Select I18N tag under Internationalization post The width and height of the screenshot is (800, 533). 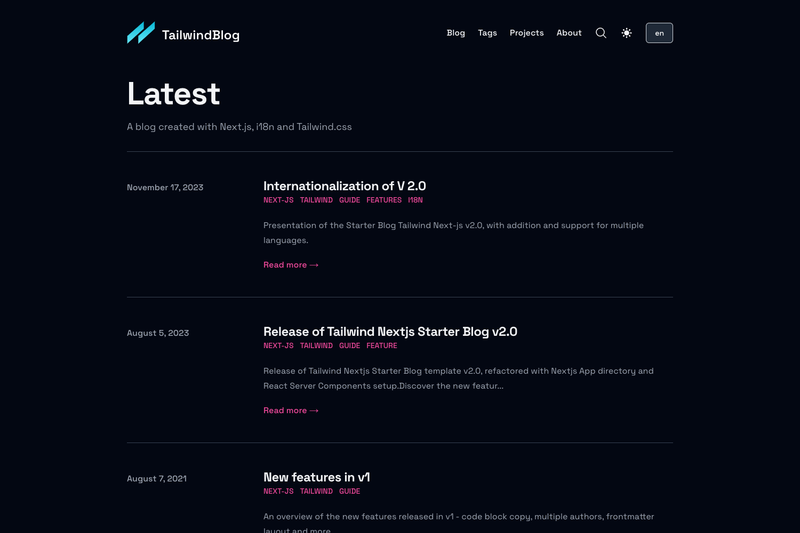[x=415, y=200]
